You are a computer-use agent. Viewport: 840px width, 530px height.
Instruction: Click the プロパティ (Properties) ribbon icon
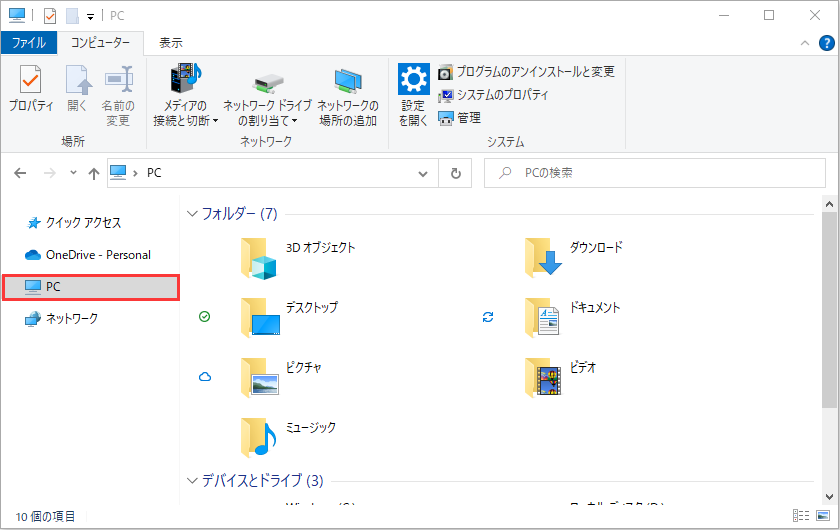[31, 92]
